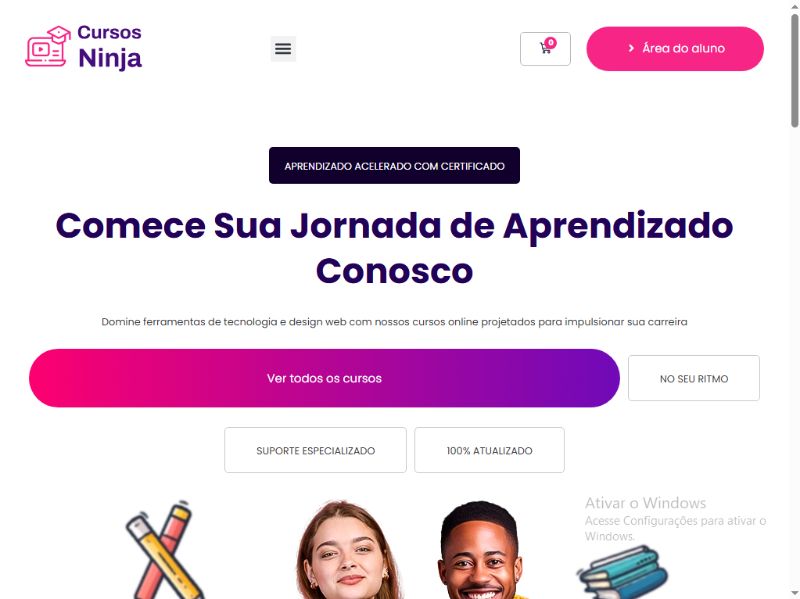Image resolution: width=800 pixels, height=599 pixels.
Task: Open the shopping cart icon
Action: pyautogui.click(x=545, y=49)
